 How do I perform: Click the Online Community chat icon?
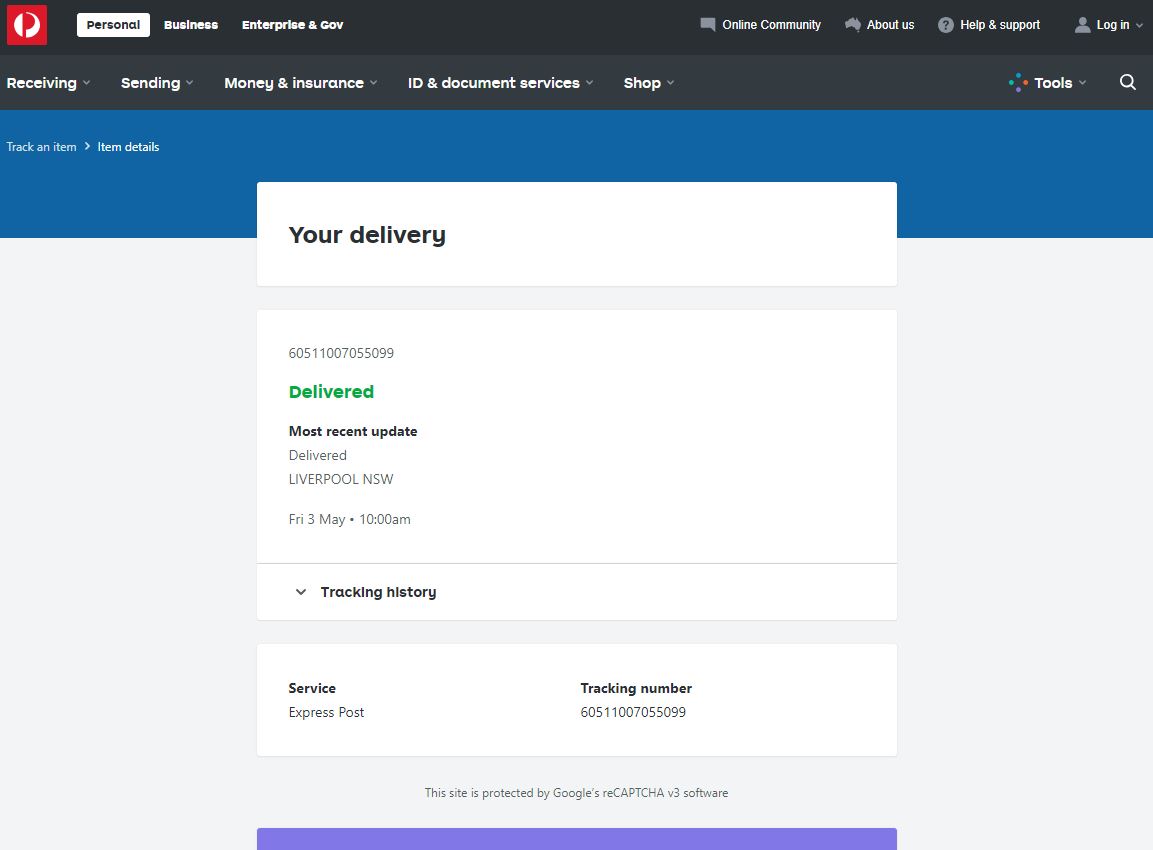(708, 25)
